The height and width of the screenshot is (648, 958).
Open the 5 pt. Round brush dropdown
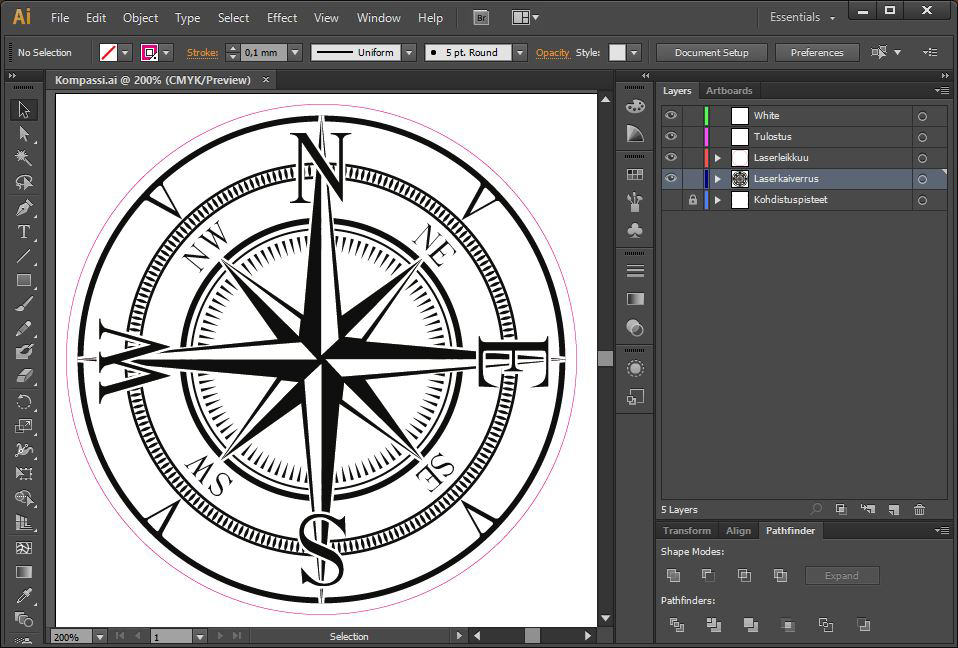pyautogui.click(x=519, y=53)
